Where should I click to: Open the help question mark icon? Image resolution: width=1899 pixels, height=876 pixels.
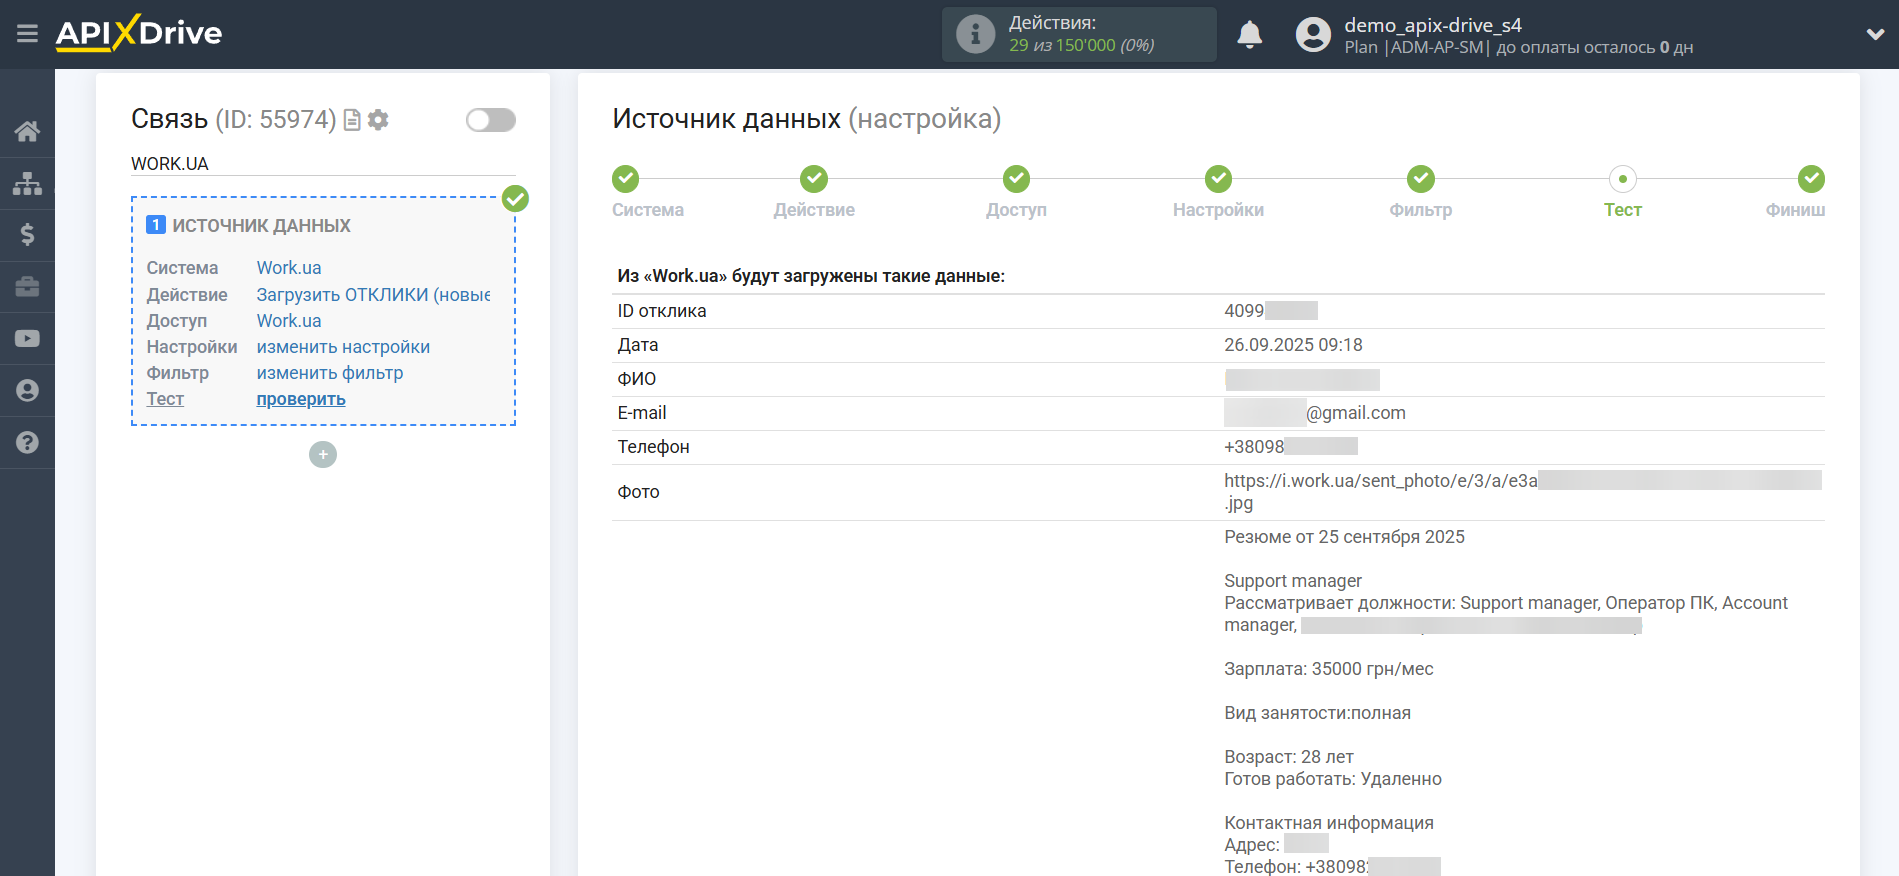[27, 442]
